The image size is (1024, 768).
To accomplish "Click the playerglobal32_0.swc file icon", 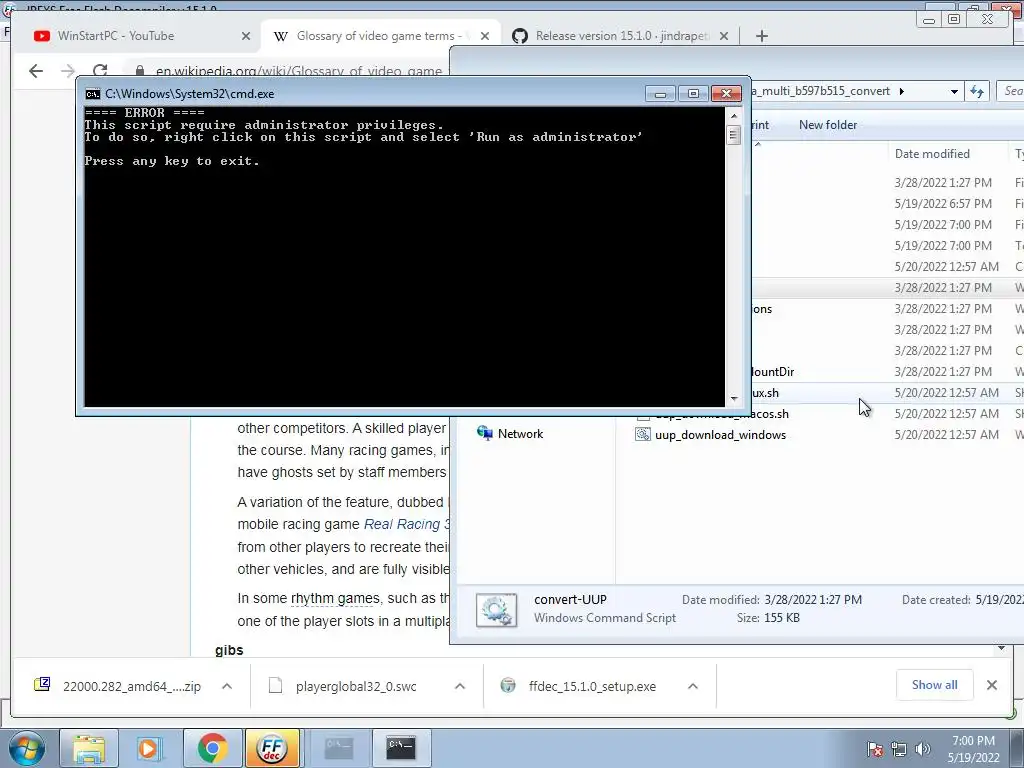I will pos(276,685).
